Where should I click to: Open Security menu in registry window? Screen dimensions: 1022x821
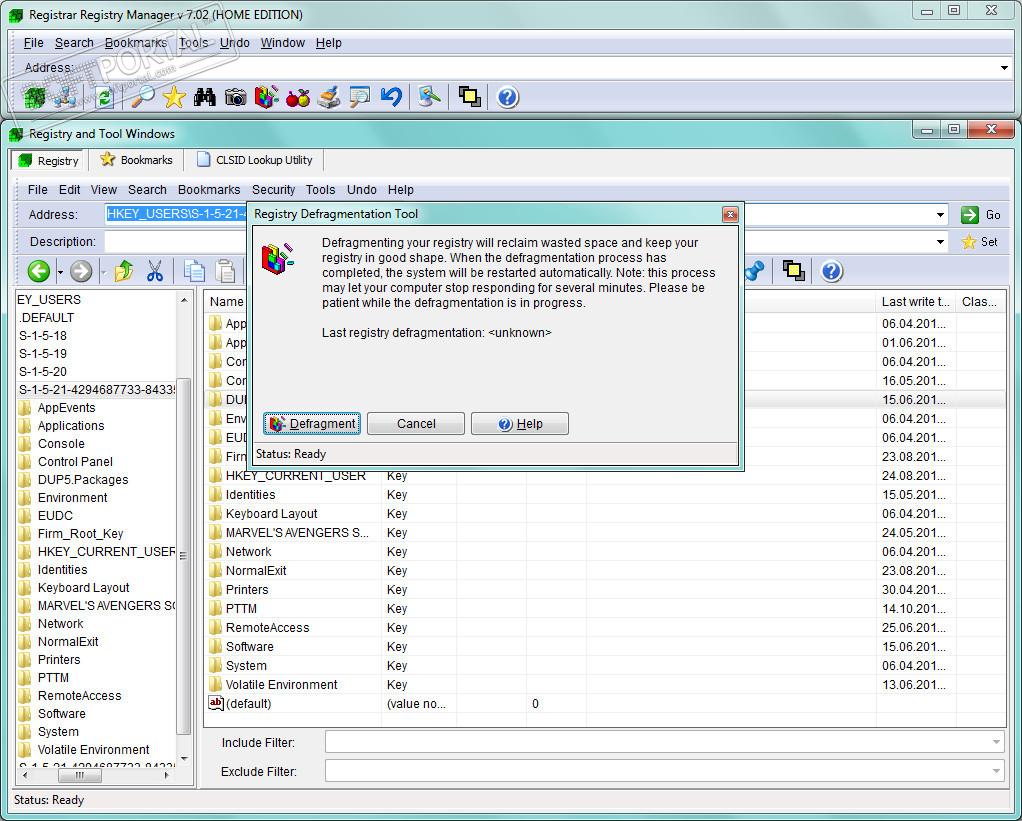[274, 190]
